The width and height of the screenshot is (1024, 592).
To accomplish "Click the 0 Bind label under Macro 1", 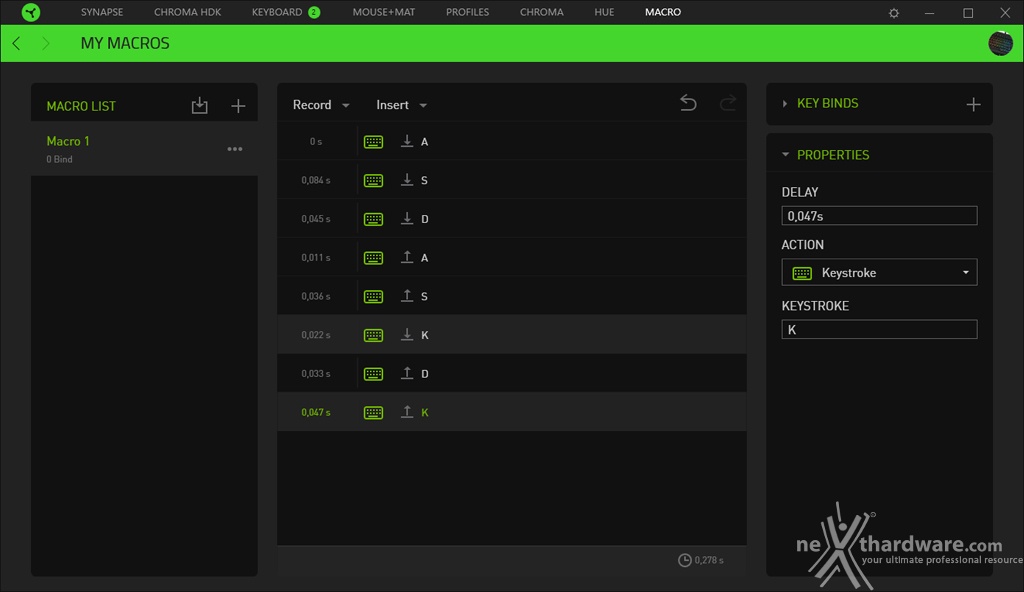I will (59, 159).
